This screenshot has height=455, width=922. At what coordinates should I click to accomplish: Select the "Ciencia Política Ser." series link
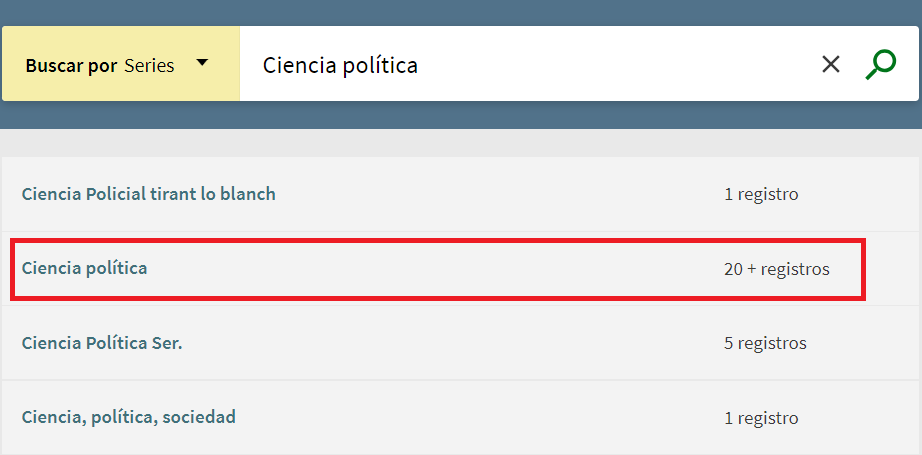tap(102, 343)
